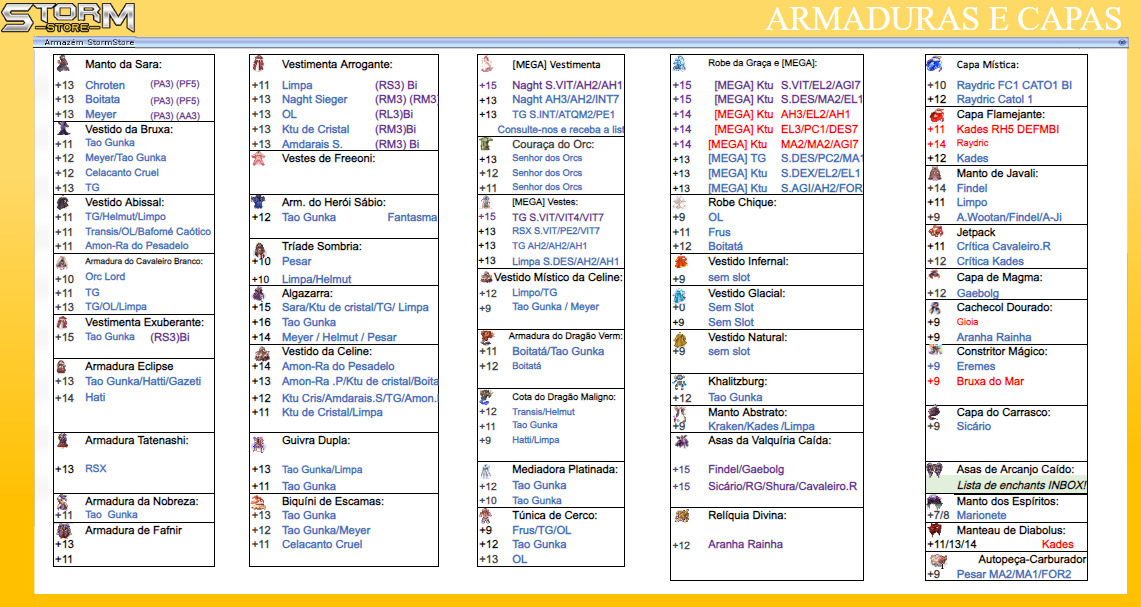Select the Couraça do Orc icon
This screenshot has height=607, width=1141.
(x=486, y=145)
